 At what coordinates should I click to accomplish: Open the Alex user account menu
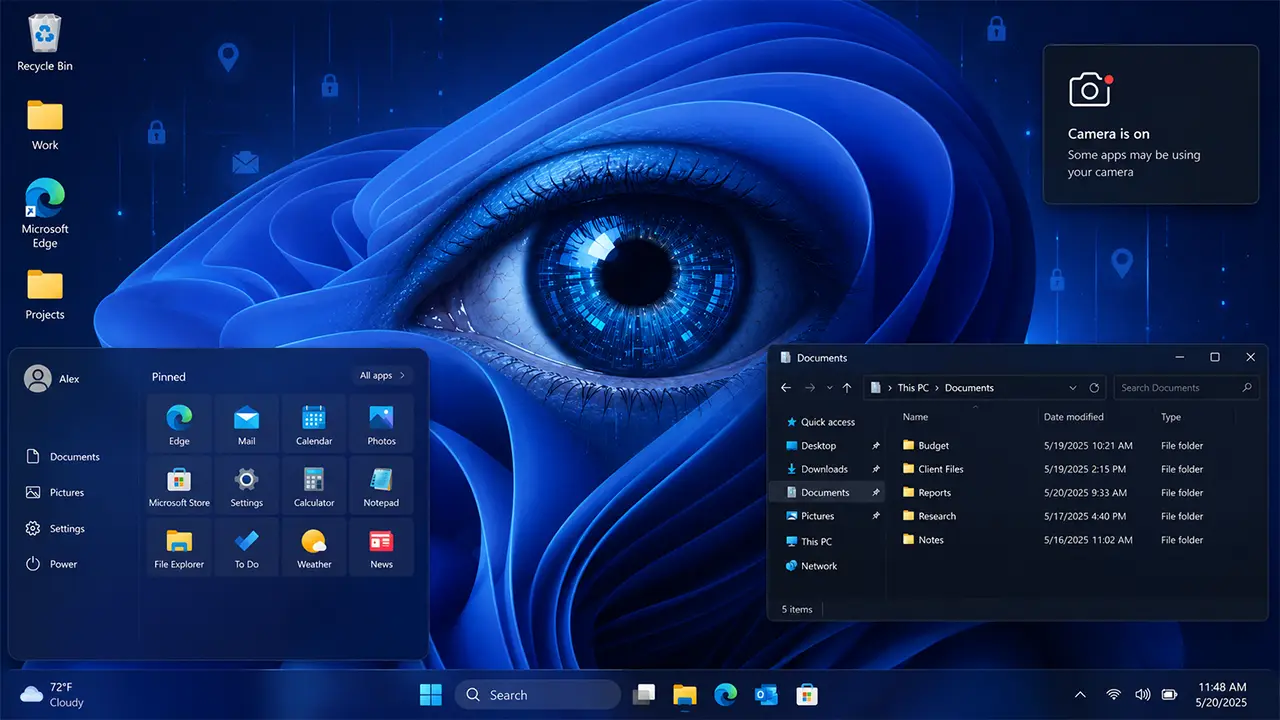[x=52, y=379]
